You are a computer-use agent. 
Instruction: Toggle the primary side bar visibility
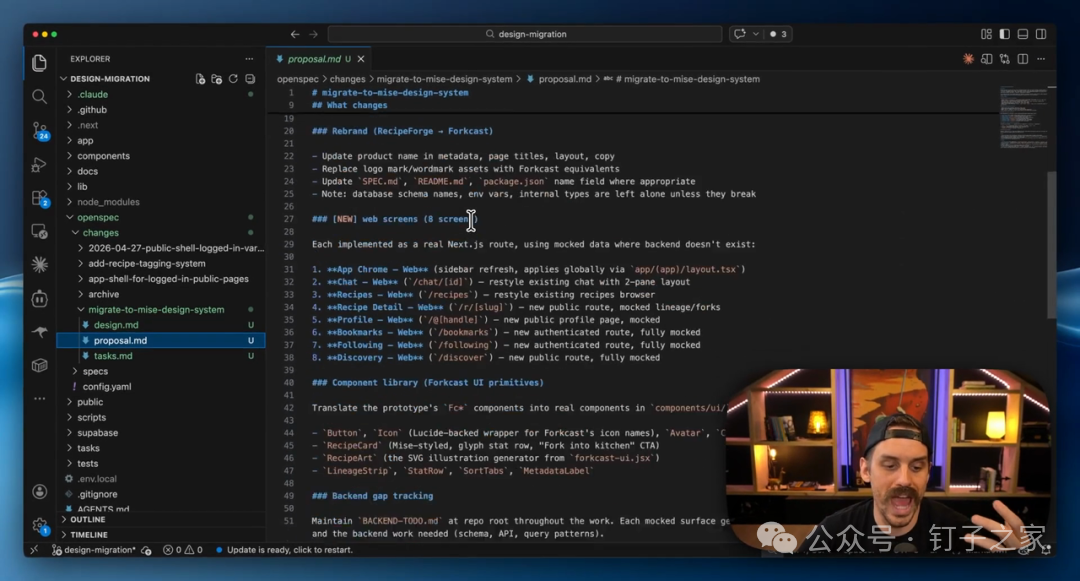coord(1005,34)
